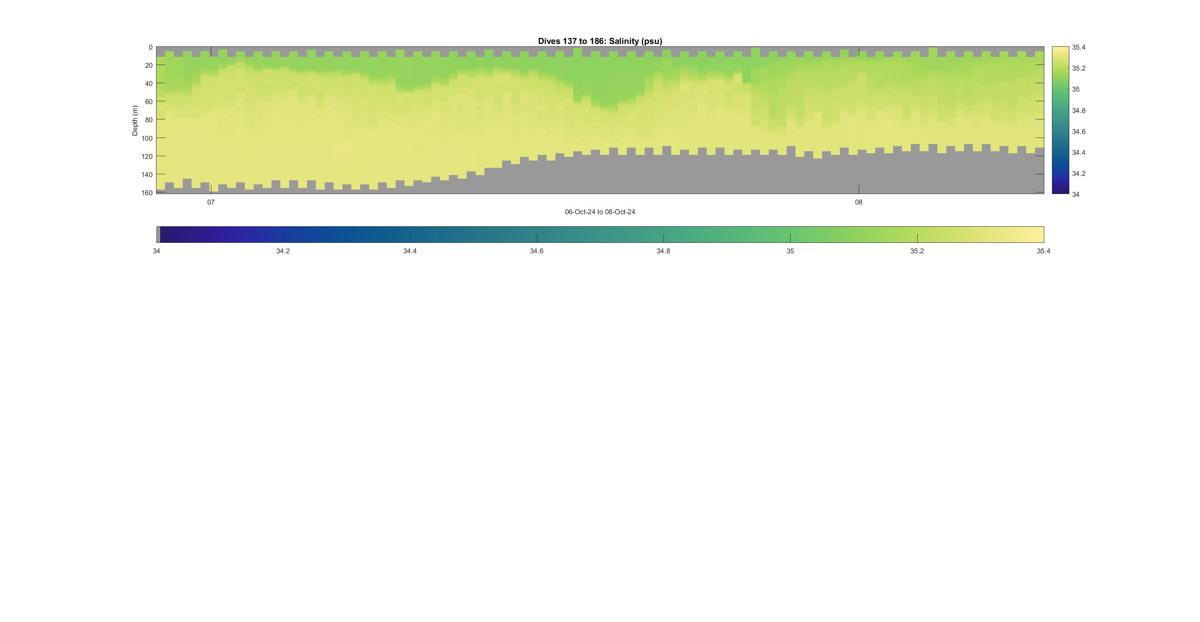This screenshot has width=1200, height=622.
Task: Select the "08" x-axis date tick label
Action: tap(858, 202)
